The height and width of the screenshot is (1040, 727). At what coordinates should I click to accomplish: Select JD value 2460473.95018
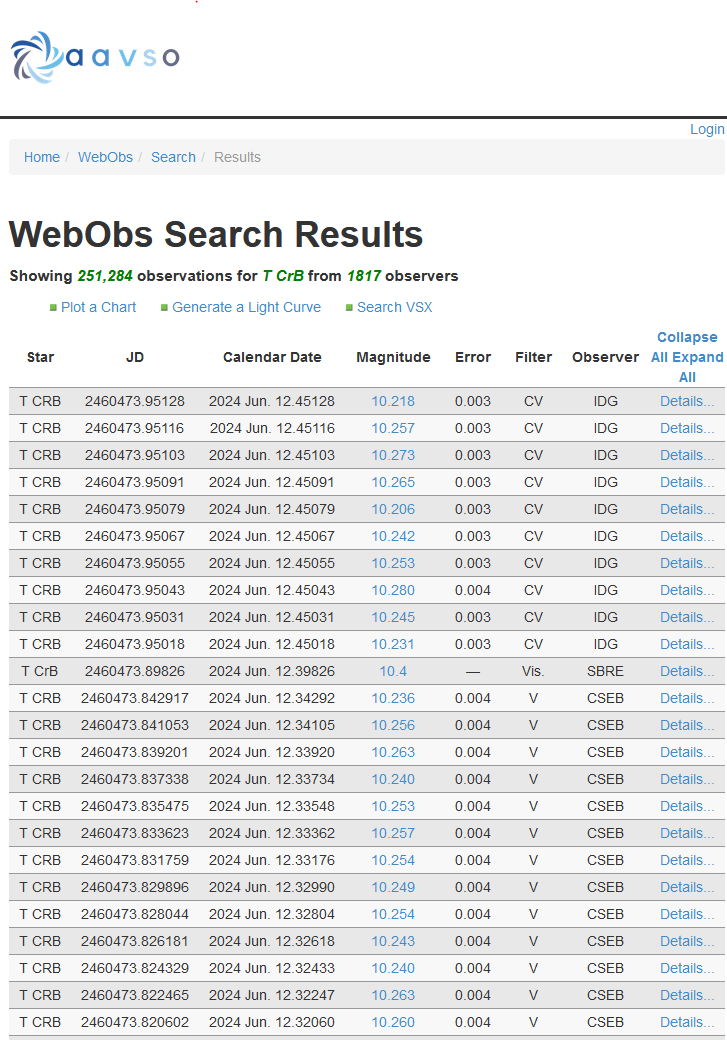coord(135,644)
